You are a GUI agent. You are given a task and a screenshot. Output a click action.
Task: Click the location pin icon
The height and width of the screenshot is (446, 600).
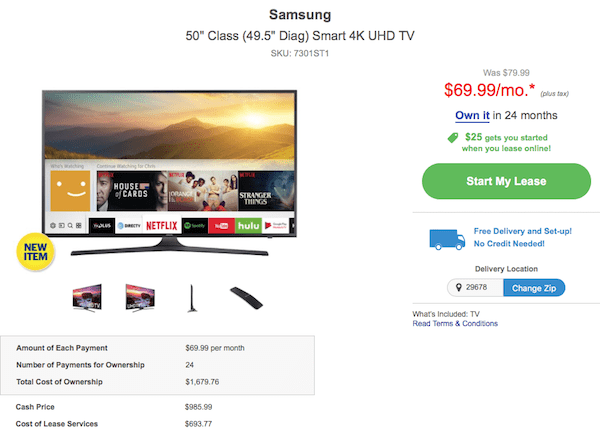click(457, 288)
